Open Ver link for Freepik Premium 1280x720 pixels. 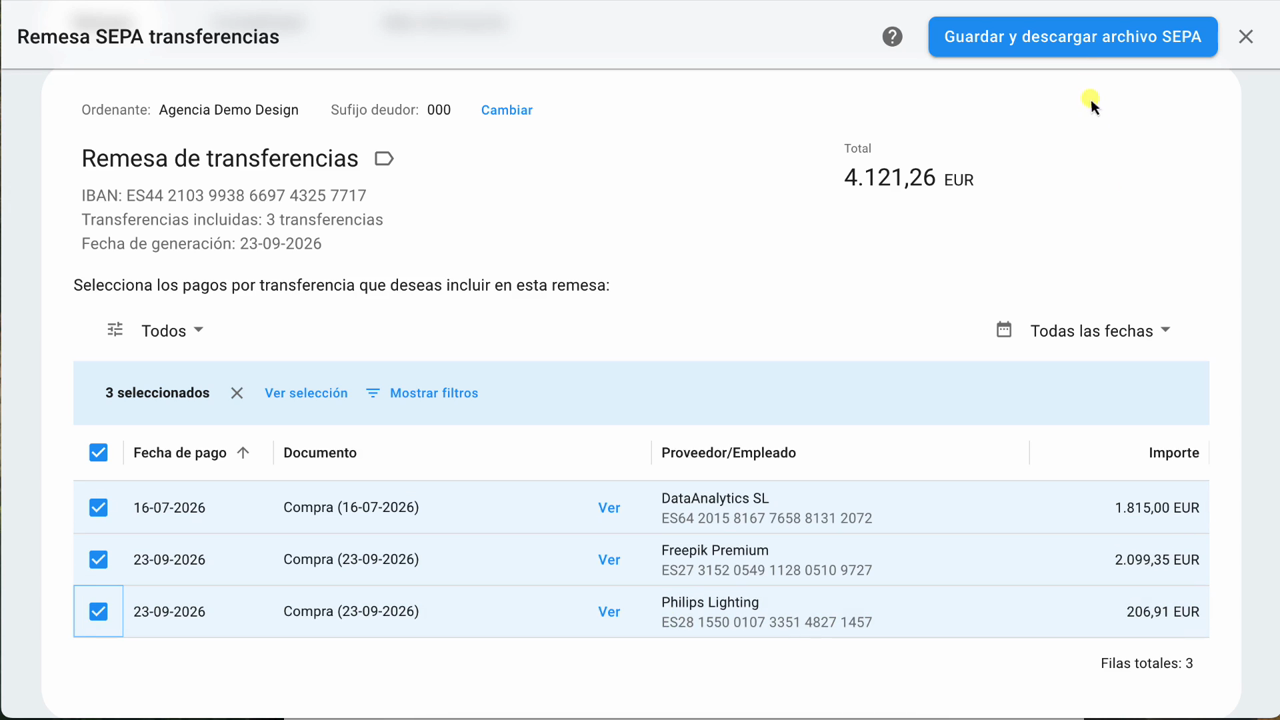(609, 560)
